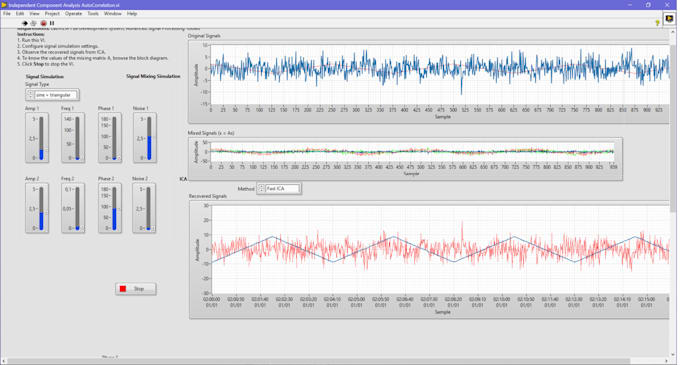Click the 'Signal Simulation' heading text
680x365 pixels.
45,76
